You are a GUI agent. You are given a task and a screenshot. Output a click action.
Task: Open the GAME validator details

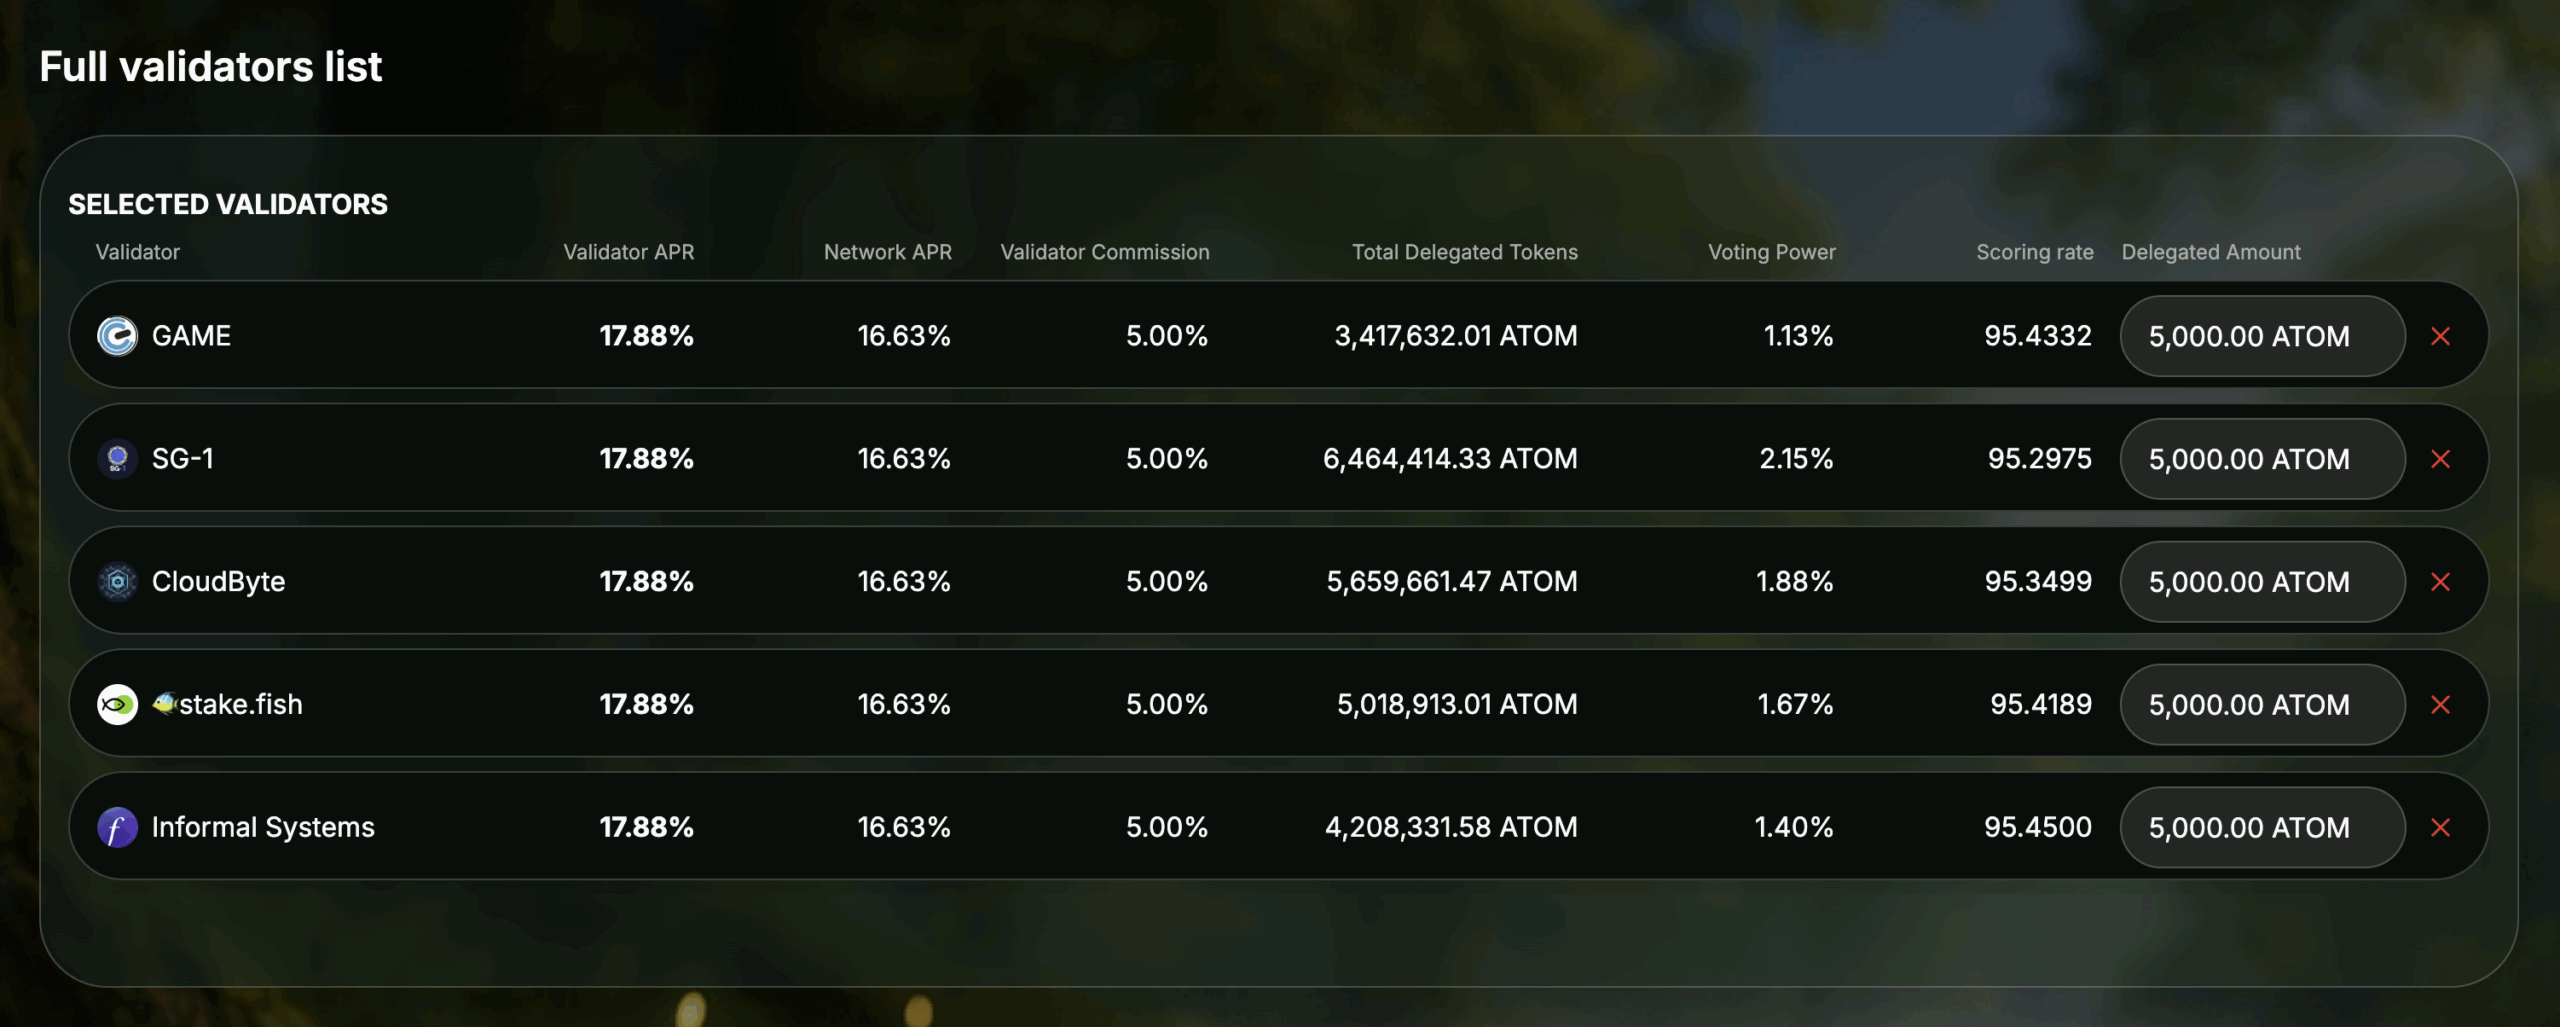[x=190, y=336]
